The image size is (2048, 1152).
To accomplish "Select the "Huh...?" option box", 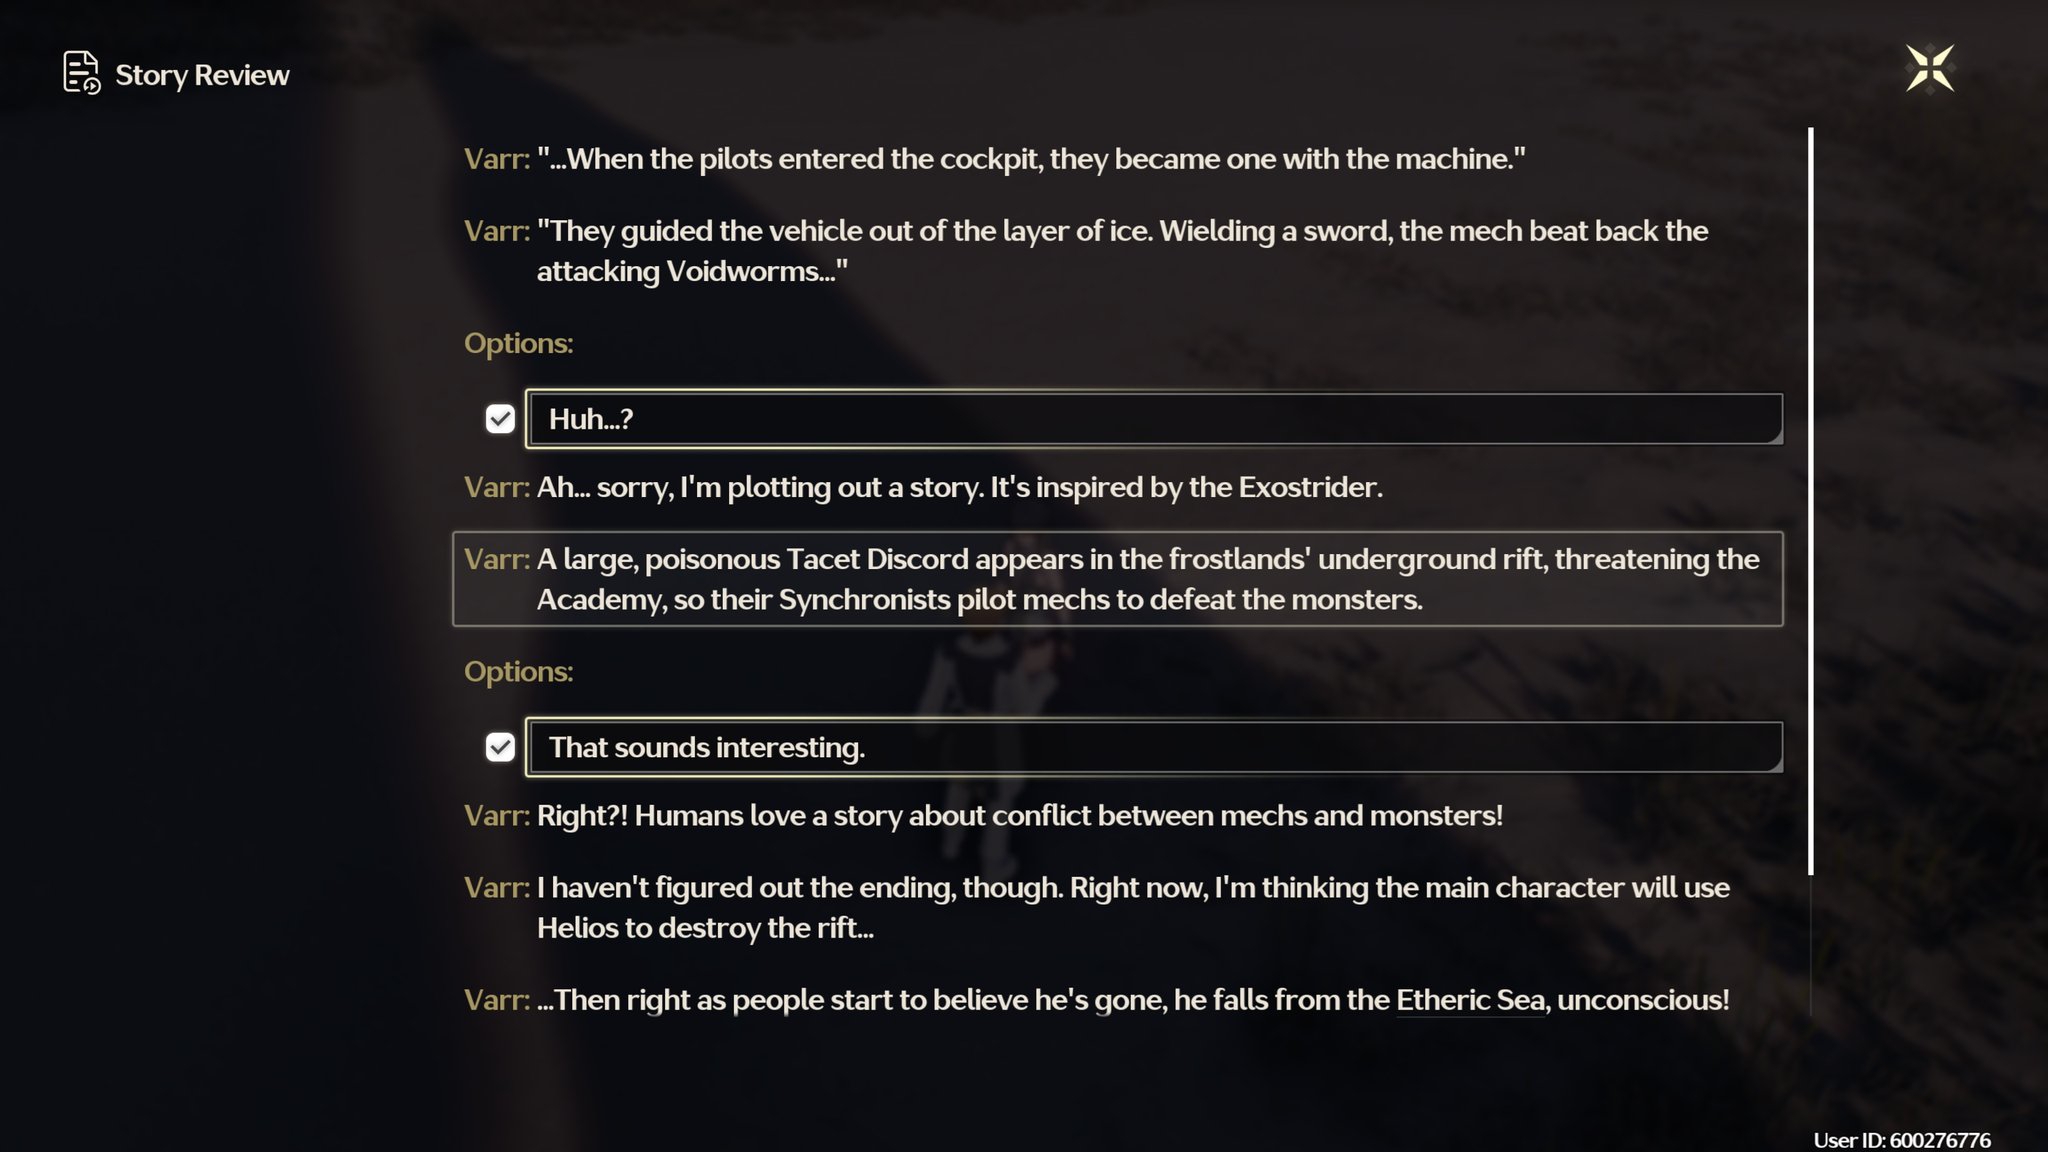I will click(x=1153, y=419).
